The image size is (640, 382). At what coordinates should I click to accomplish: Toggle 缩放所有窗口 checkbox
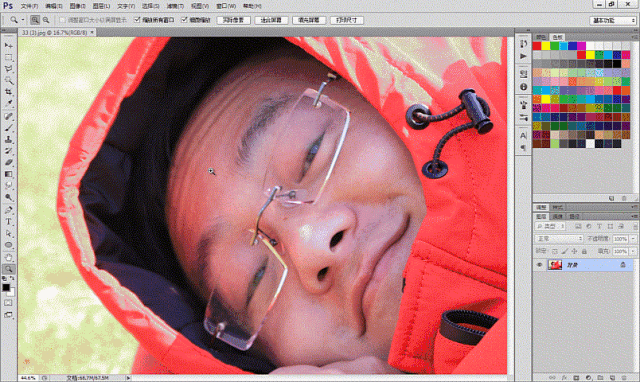click(137, 20)
